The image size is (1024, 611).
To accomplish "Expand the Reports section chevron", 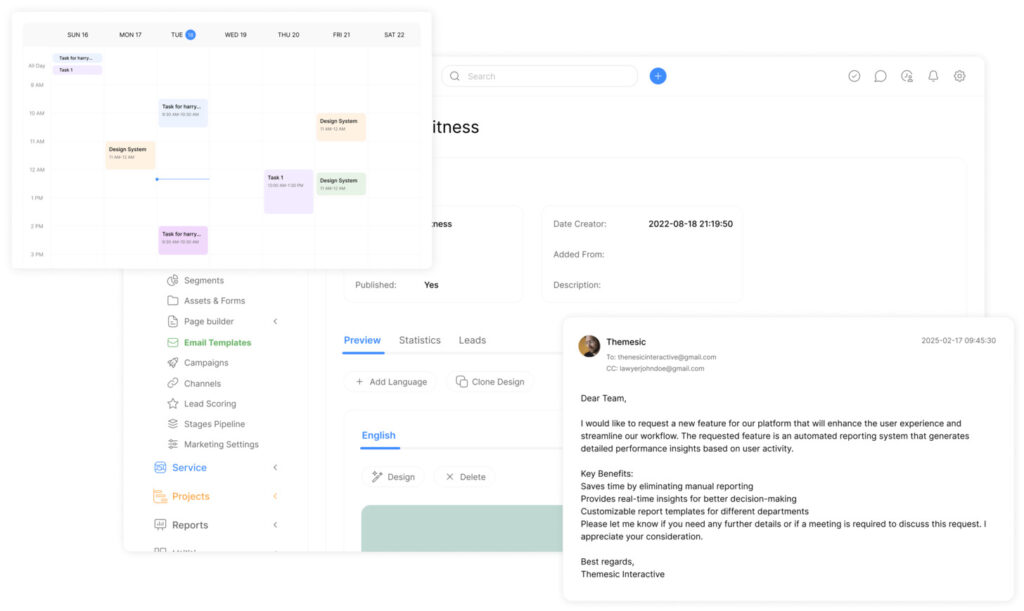I will (x=275, y=525).
